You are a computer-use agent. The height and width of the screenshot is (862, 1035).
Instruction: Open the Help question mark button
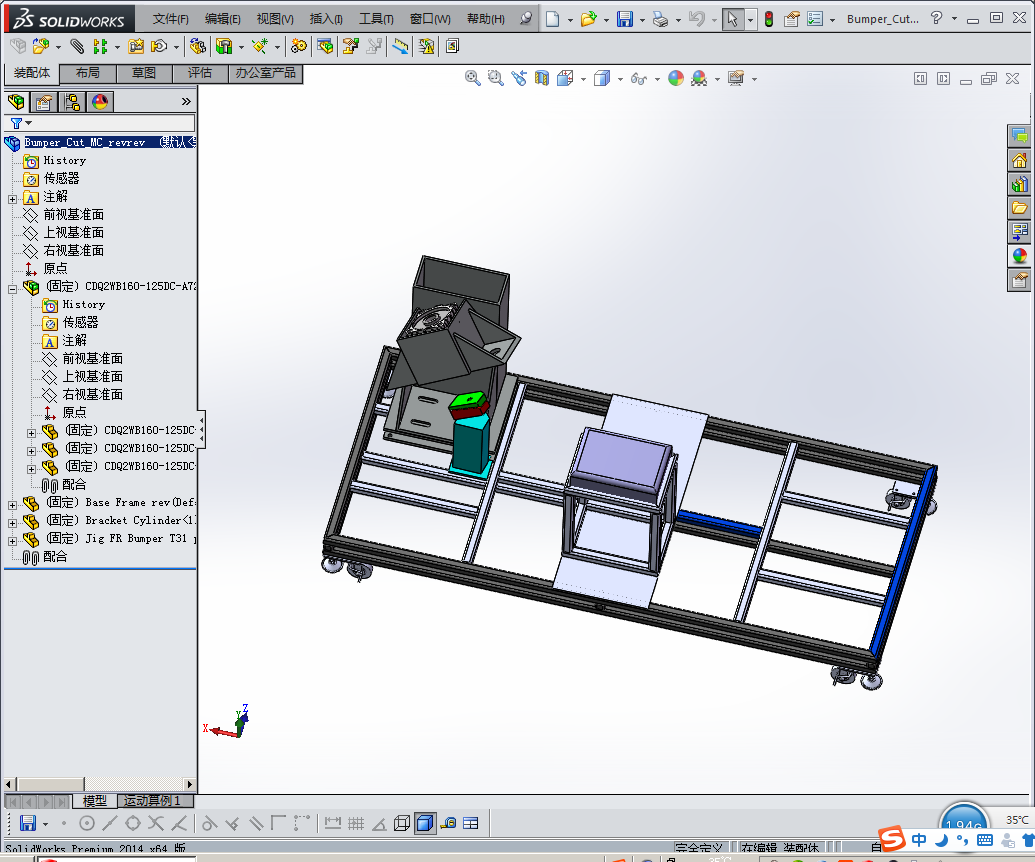936,18
